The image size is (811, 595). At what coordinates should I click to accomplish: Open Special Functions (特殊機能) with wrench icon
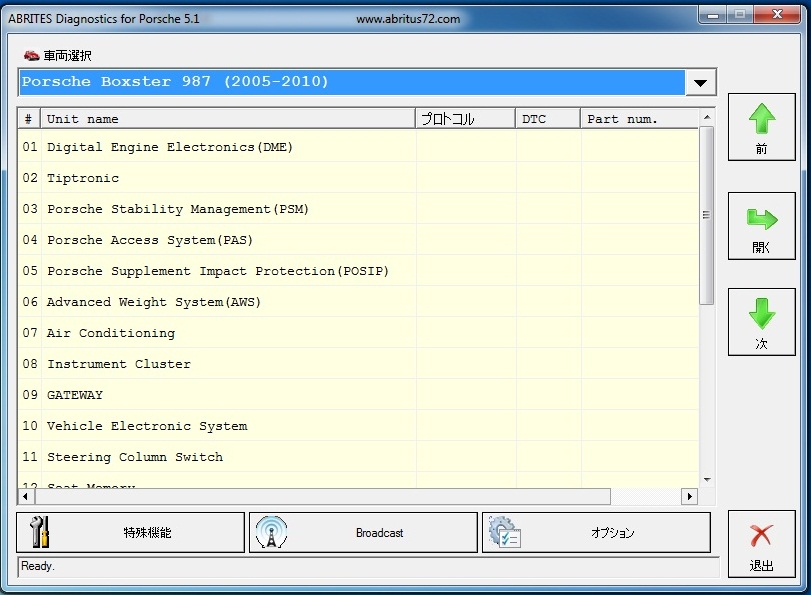point(130,532)
